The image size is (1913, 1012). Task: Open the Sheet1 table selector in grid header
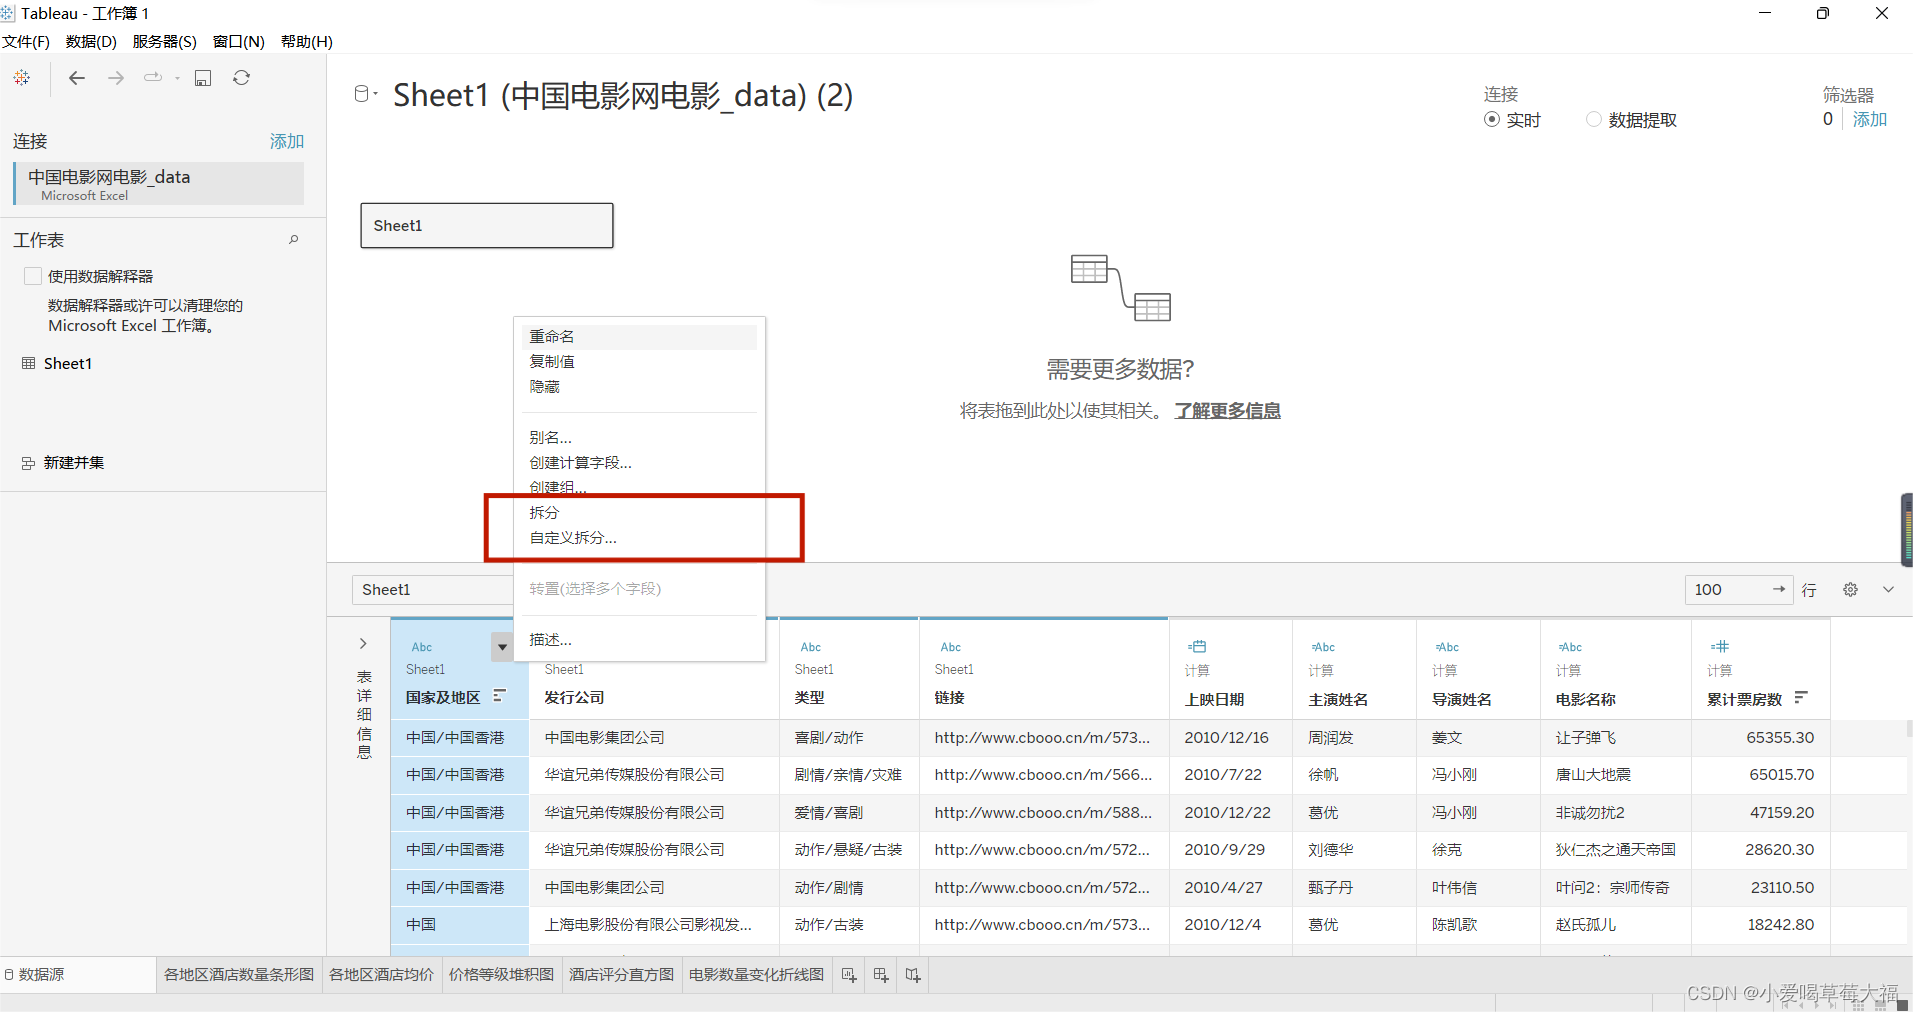(432, 590)
